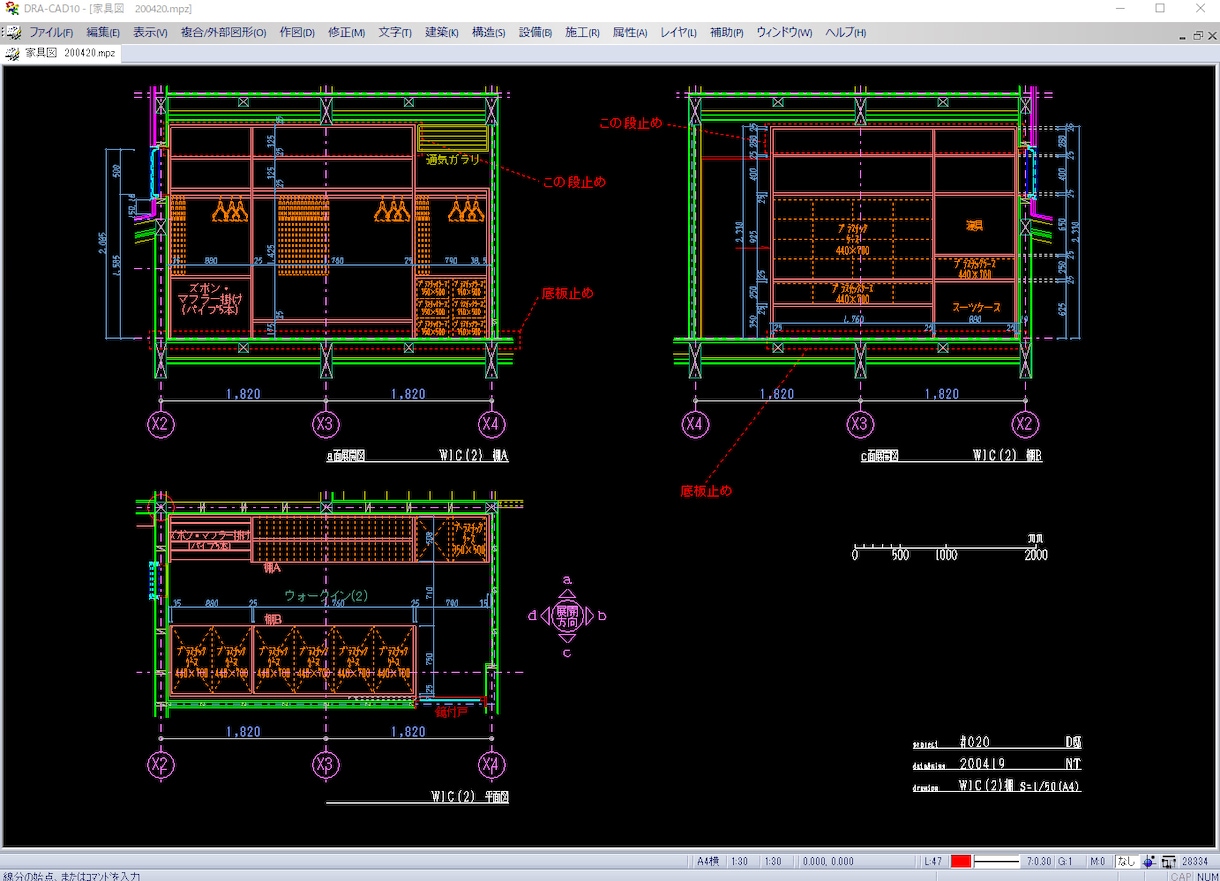Click the blue snap globe icon in status bar
The height and width of the screenshot is (881, 1220).
pos(1150,861)
